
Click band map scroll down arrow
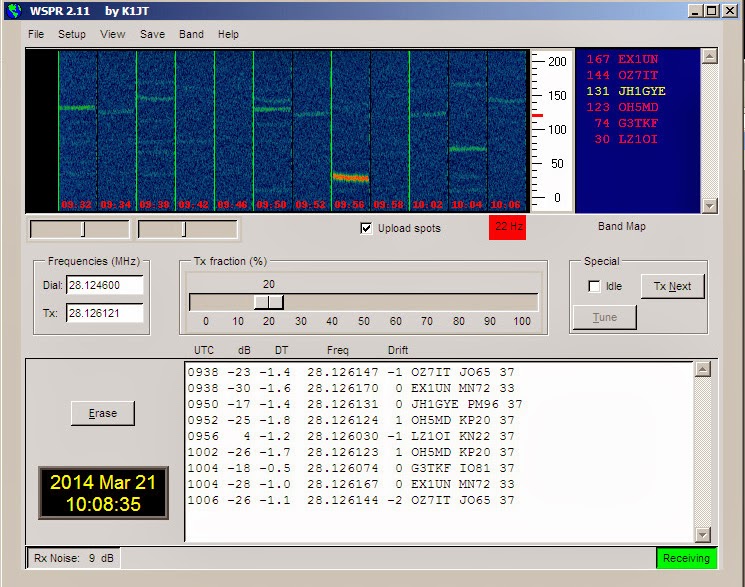point(709,205)
